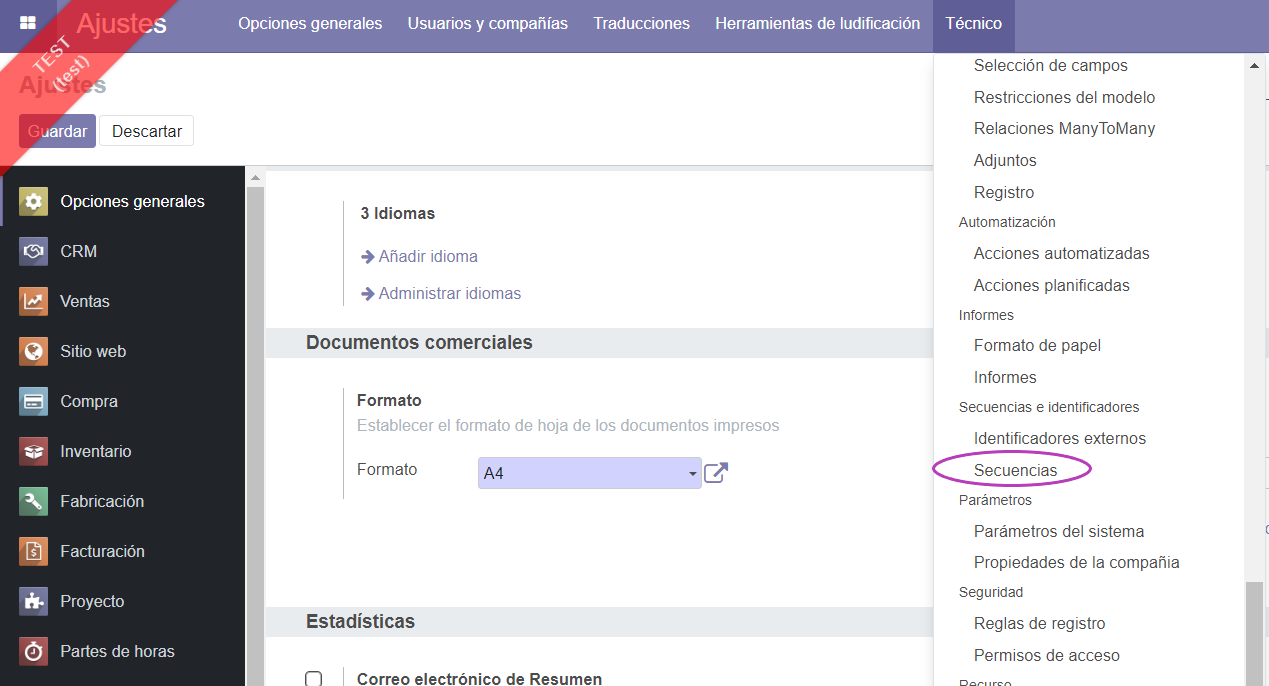The height and width of the screenshot is (686, 1269).
Task: Open Inventario settings sidebar tab
Action: pyautogui.click(x=123, y=451)
